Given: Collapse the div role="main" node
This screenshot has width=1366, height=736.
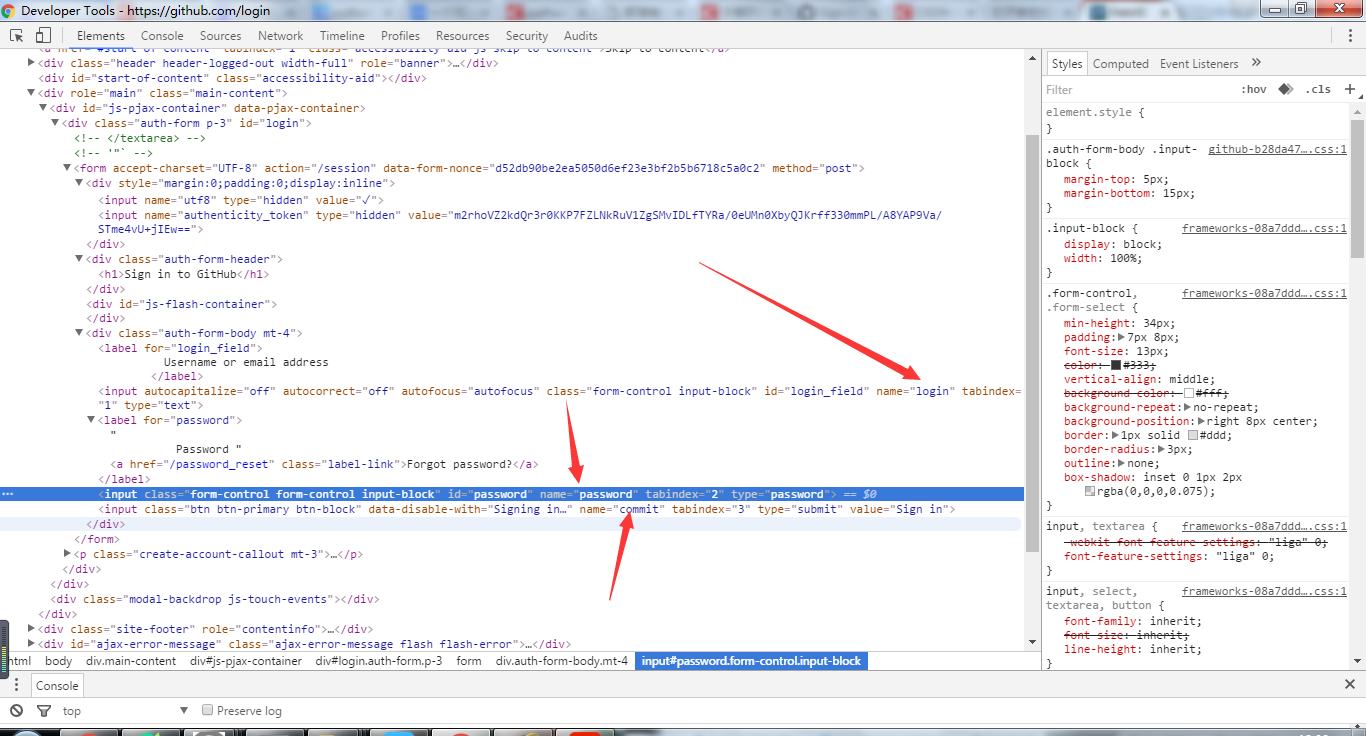Looking at the screenshot, I should coord(32,93).
